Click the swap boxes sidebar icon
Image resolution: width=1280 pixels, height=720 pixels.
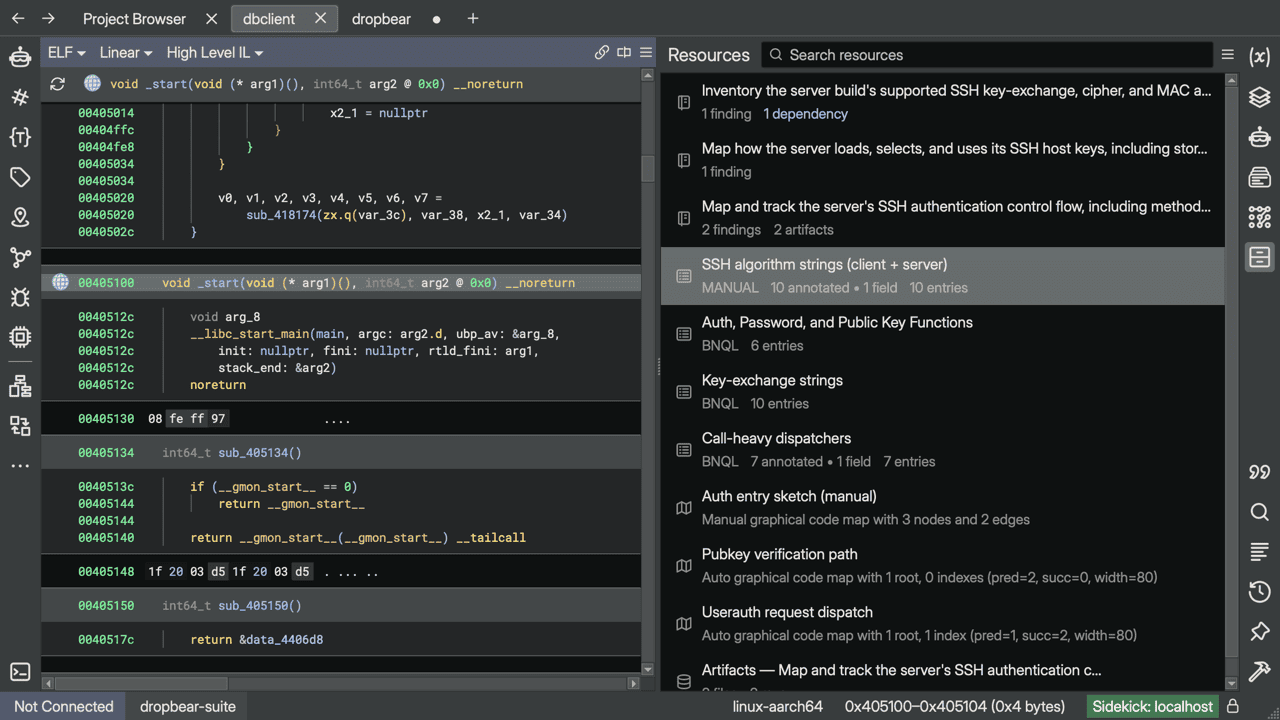tap(20, 426)
